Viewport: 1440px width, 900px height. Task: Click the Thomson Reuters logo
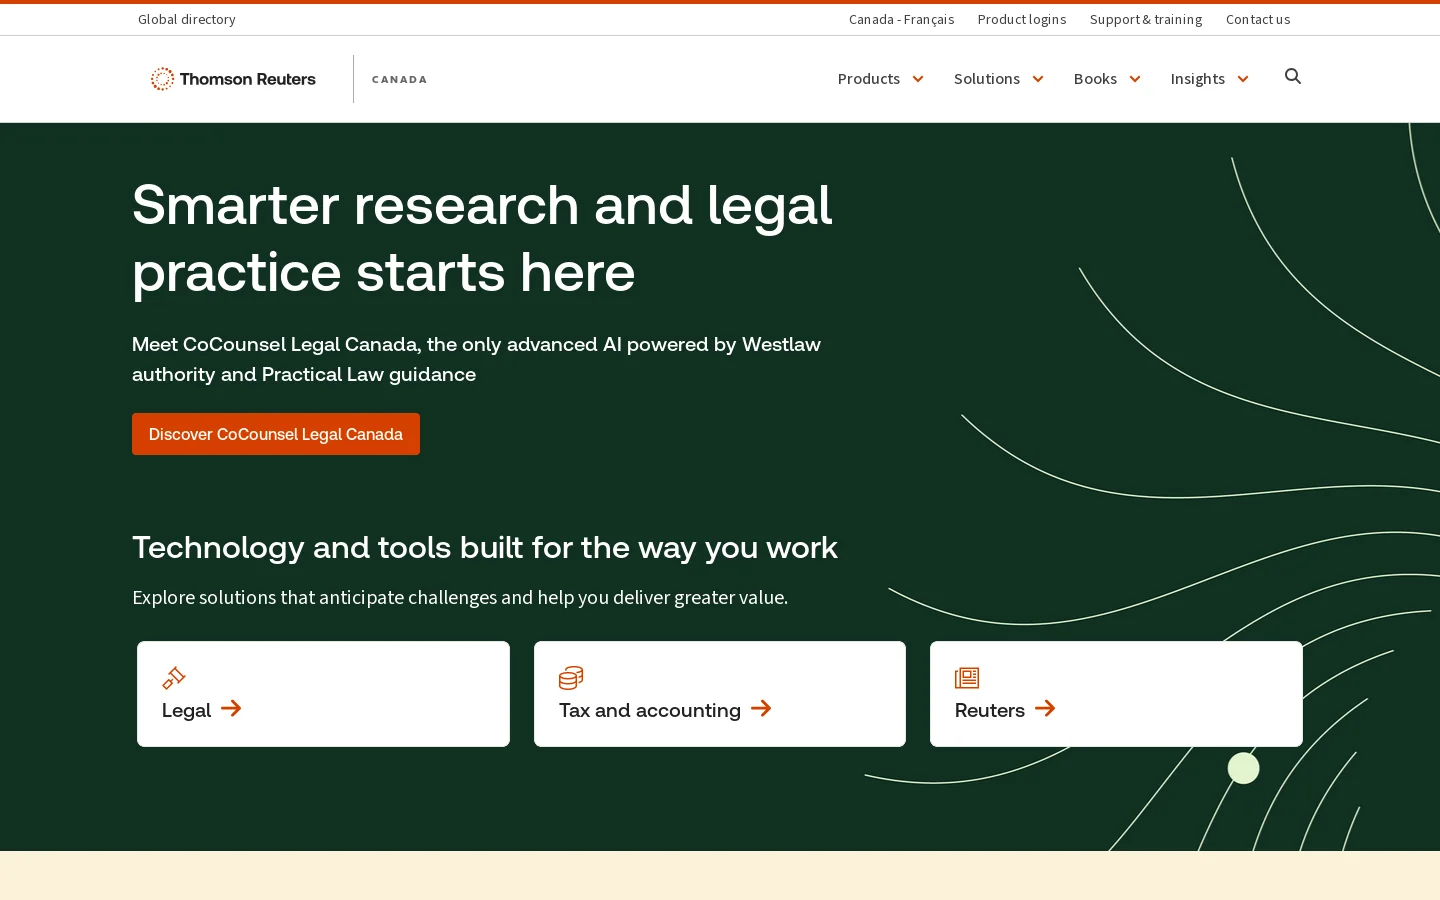(233, 79)
